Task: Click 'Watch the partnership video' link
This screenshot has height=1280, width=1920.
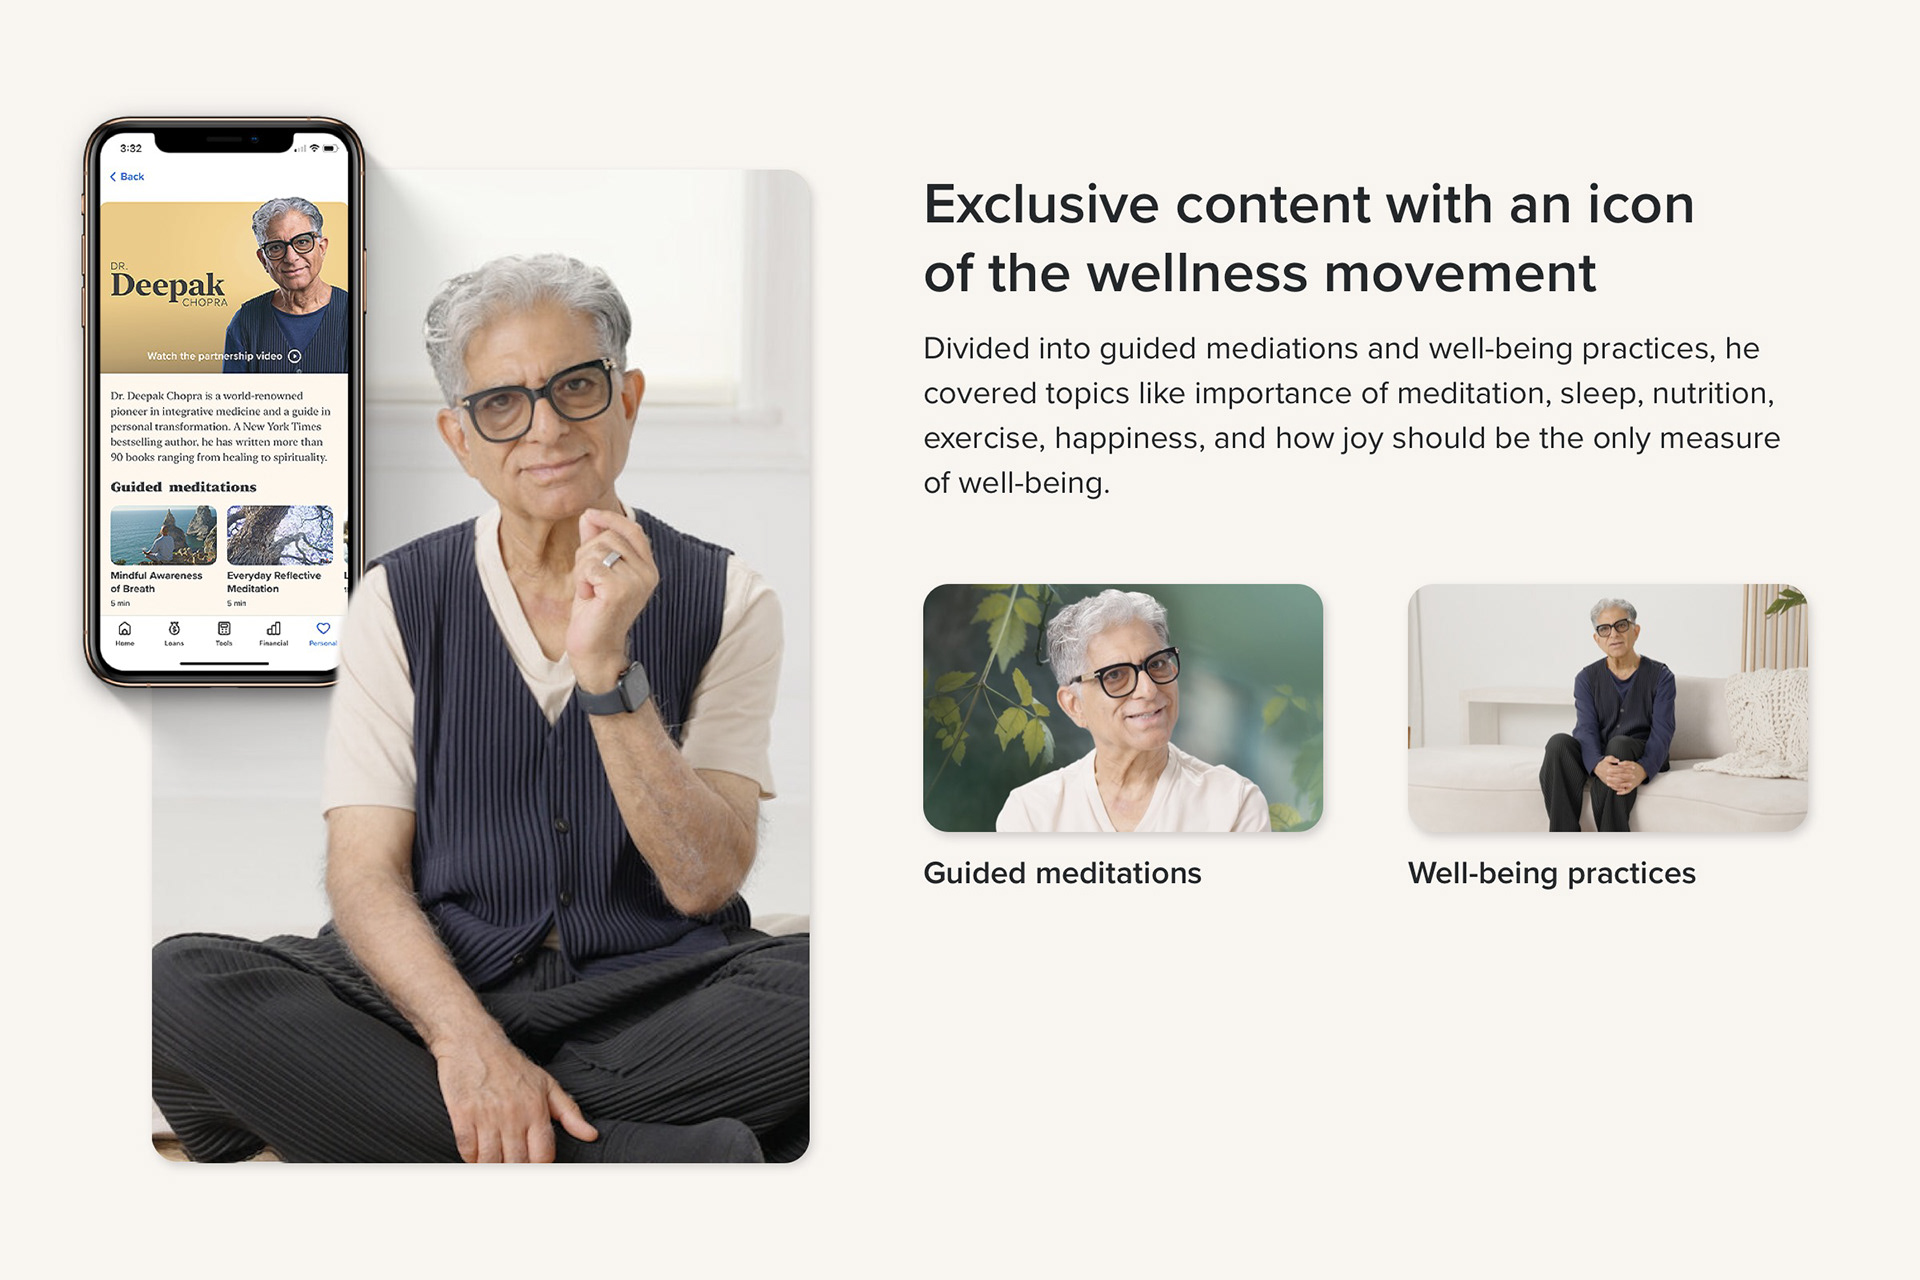Action: coord(215,356)
